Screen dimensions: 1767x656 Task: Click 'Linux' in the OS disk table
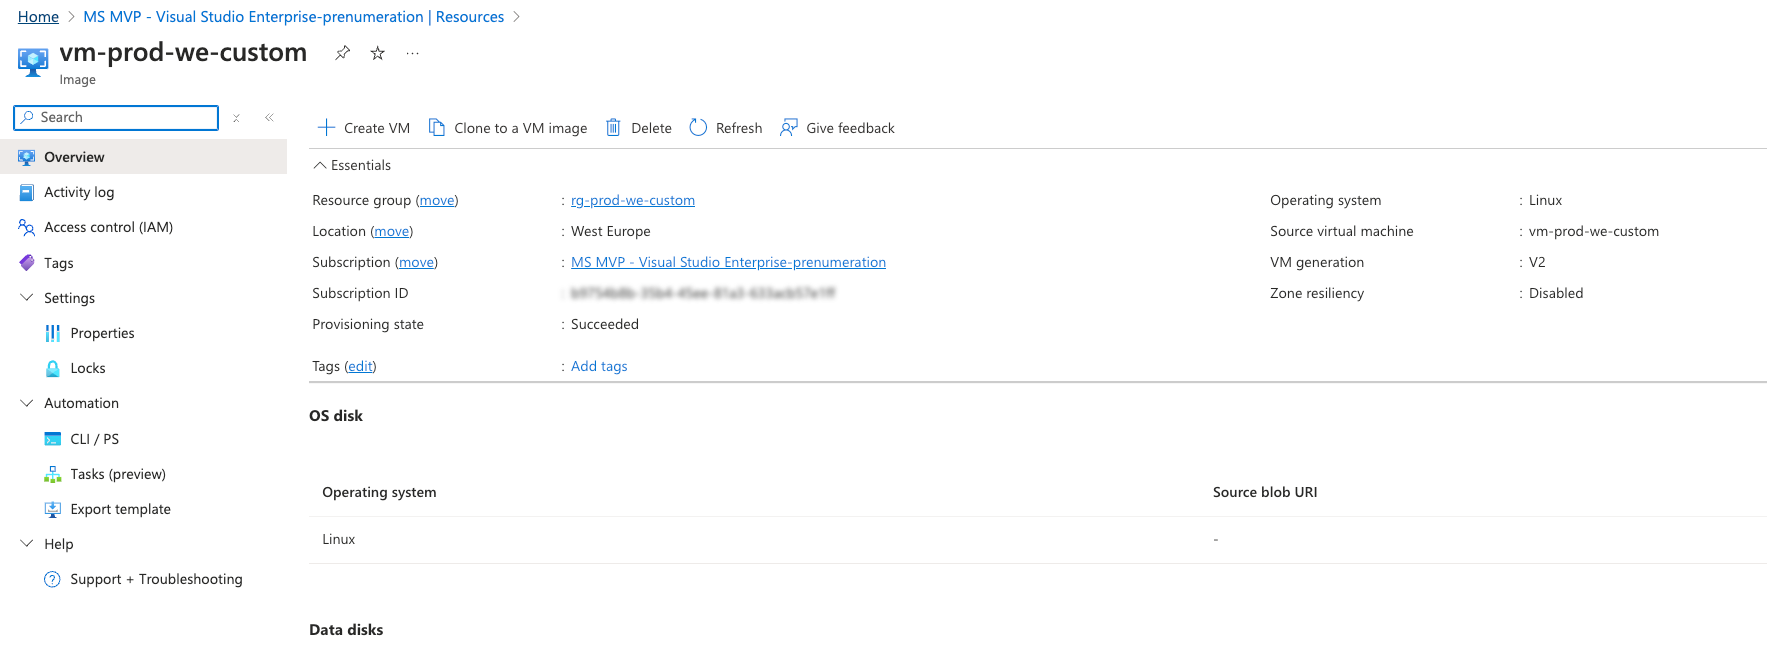pyautogui.click(x=339, y=539)
